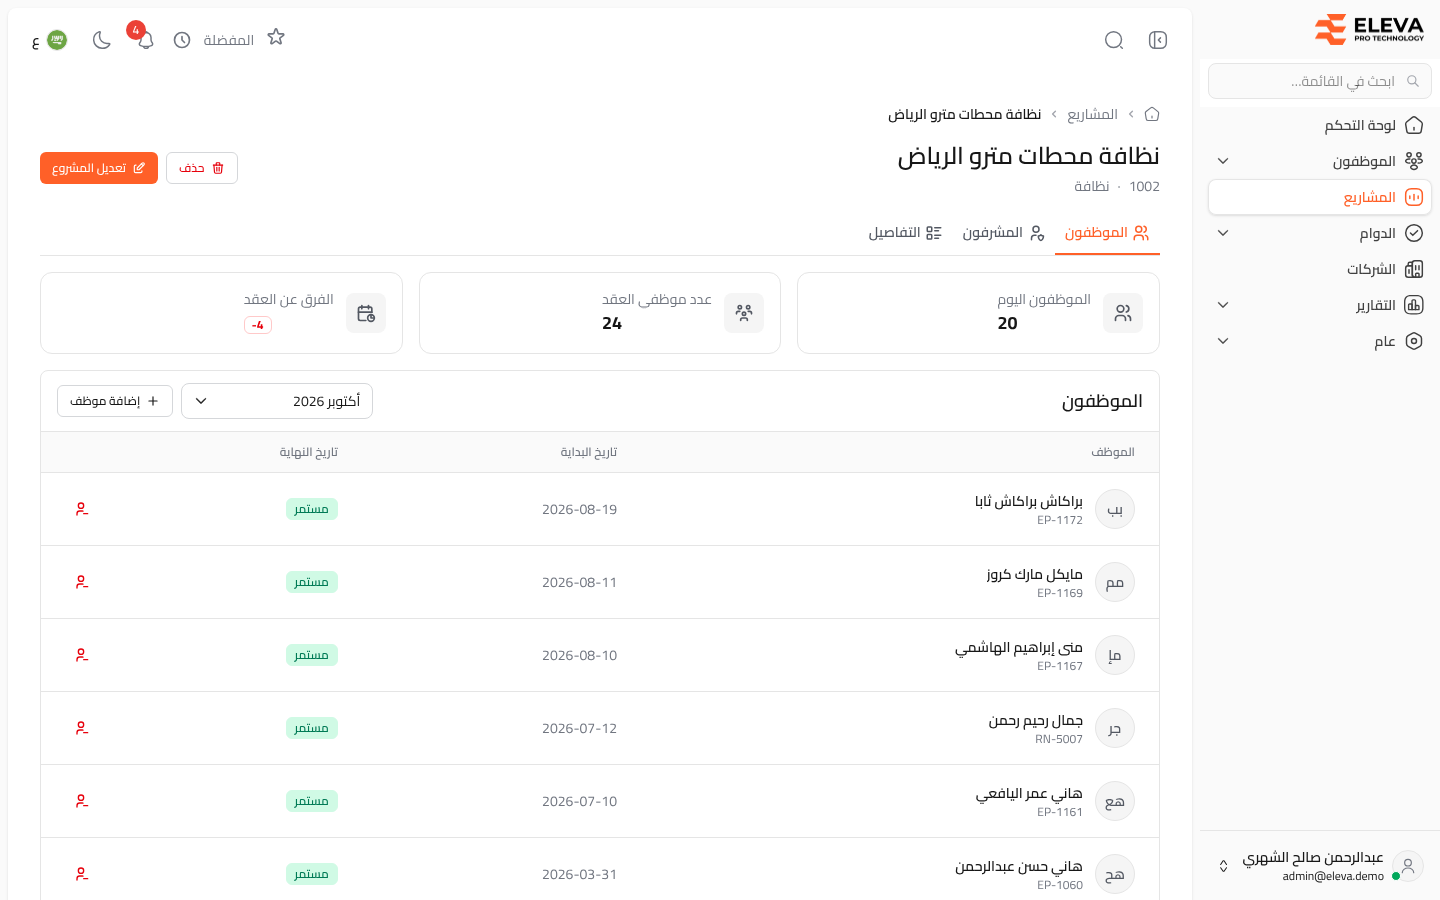The image size is (1440, 900).
Task: Click the الفرق عن العقد calendar icon
Action: (366, 313)
